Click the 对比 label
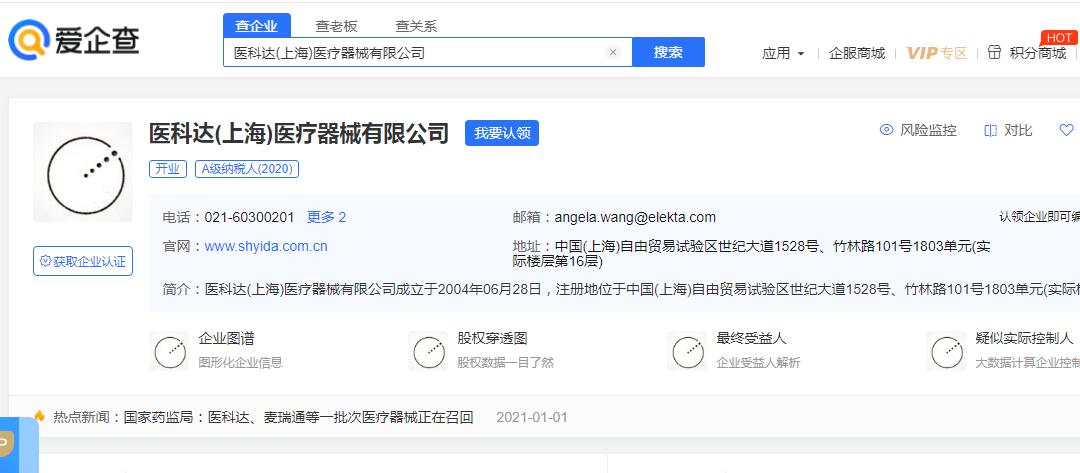Viewport: 1080px width, 473px height. tap(1018, 130)
